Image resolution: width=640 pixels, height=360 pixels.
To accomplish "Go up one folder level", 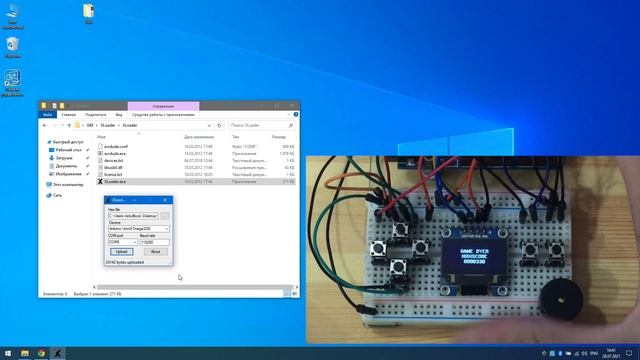I will tap(69, 125).
